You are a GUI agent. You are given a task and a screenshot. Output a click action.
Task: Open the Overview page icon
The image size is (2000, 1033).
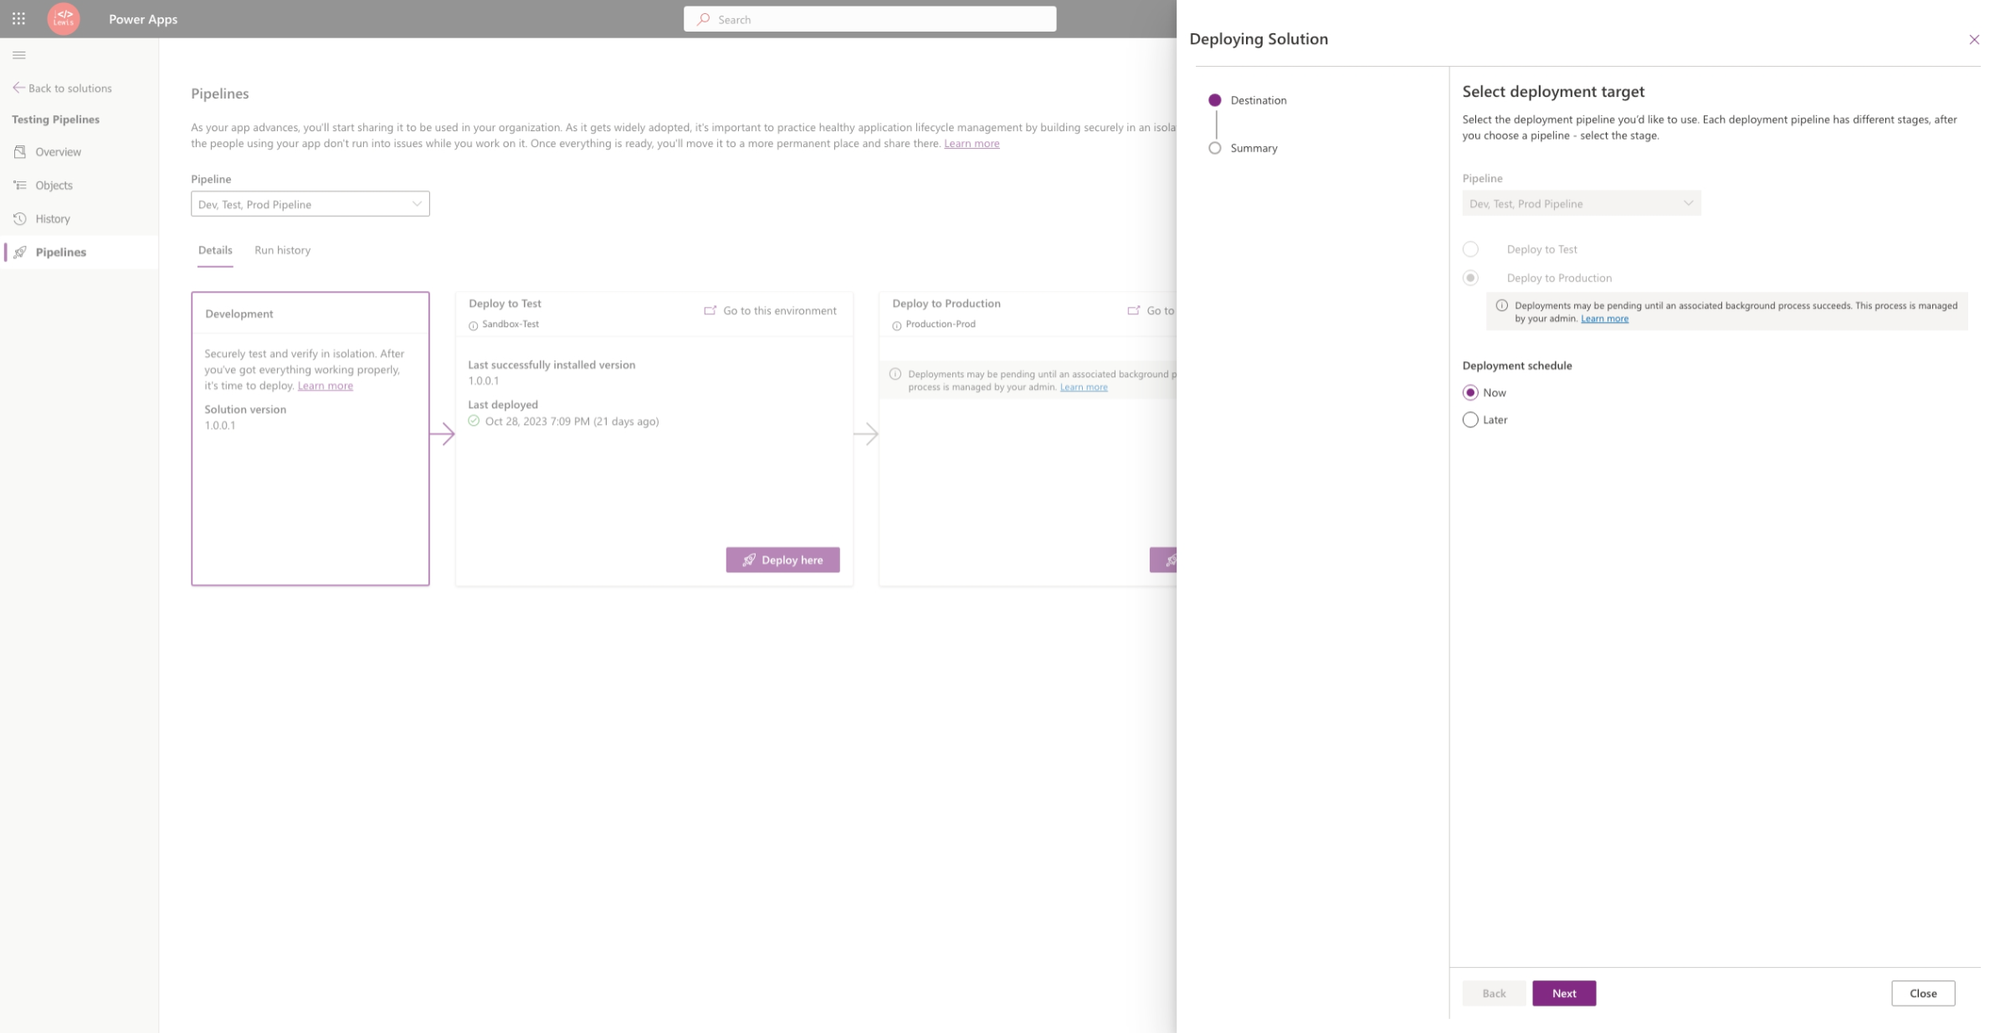point(20,151)
